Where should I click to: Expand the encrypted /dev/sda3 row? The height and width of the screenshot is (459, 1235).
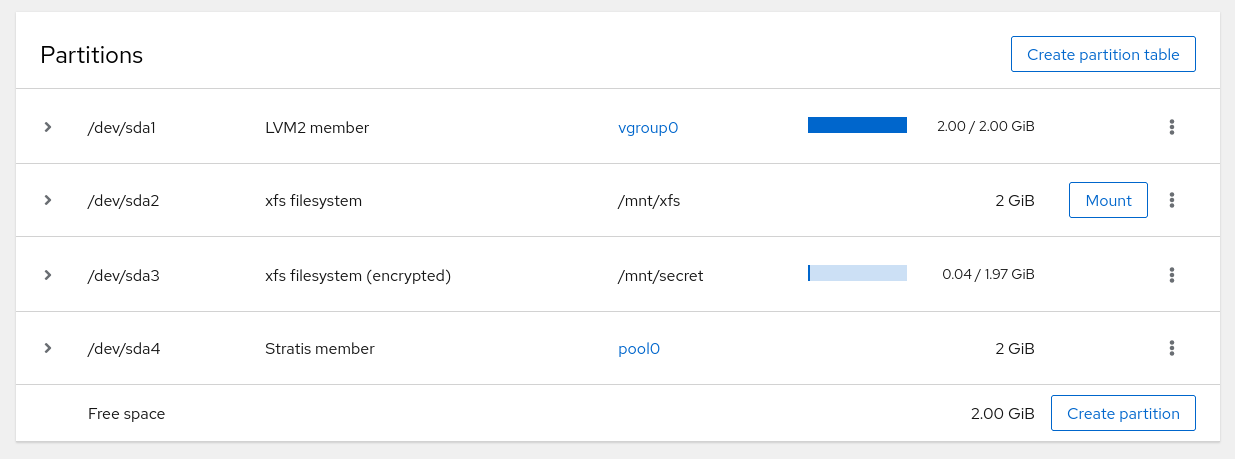click(x=47, y=275)
